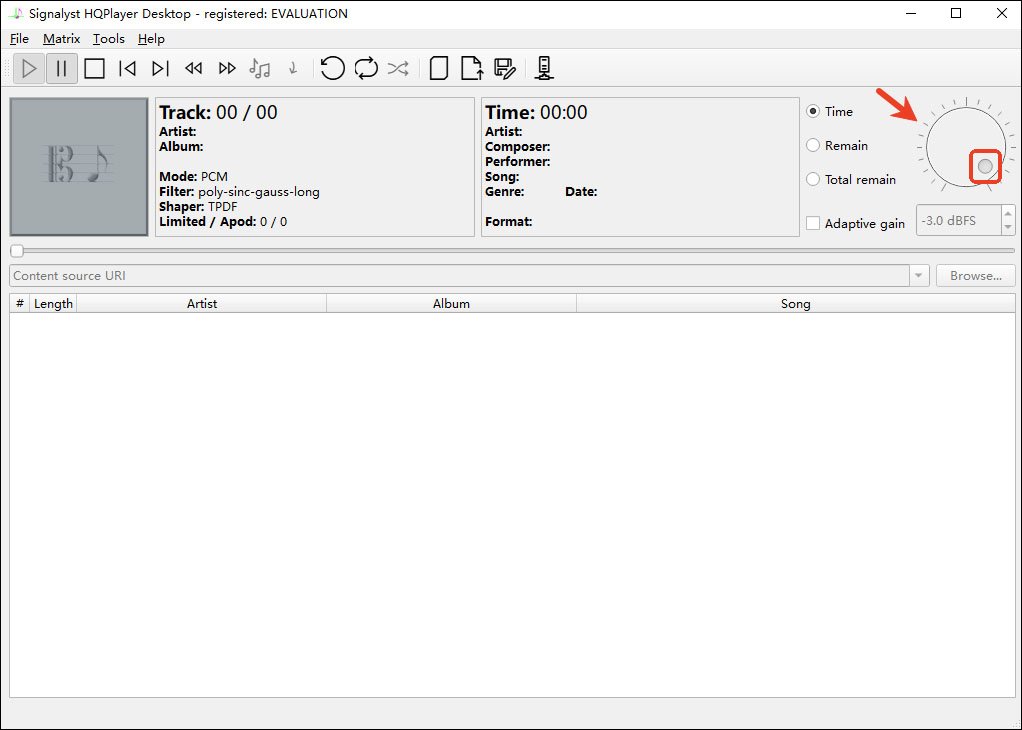Click the Limited / Apod: 0 / 0 text

223,222
